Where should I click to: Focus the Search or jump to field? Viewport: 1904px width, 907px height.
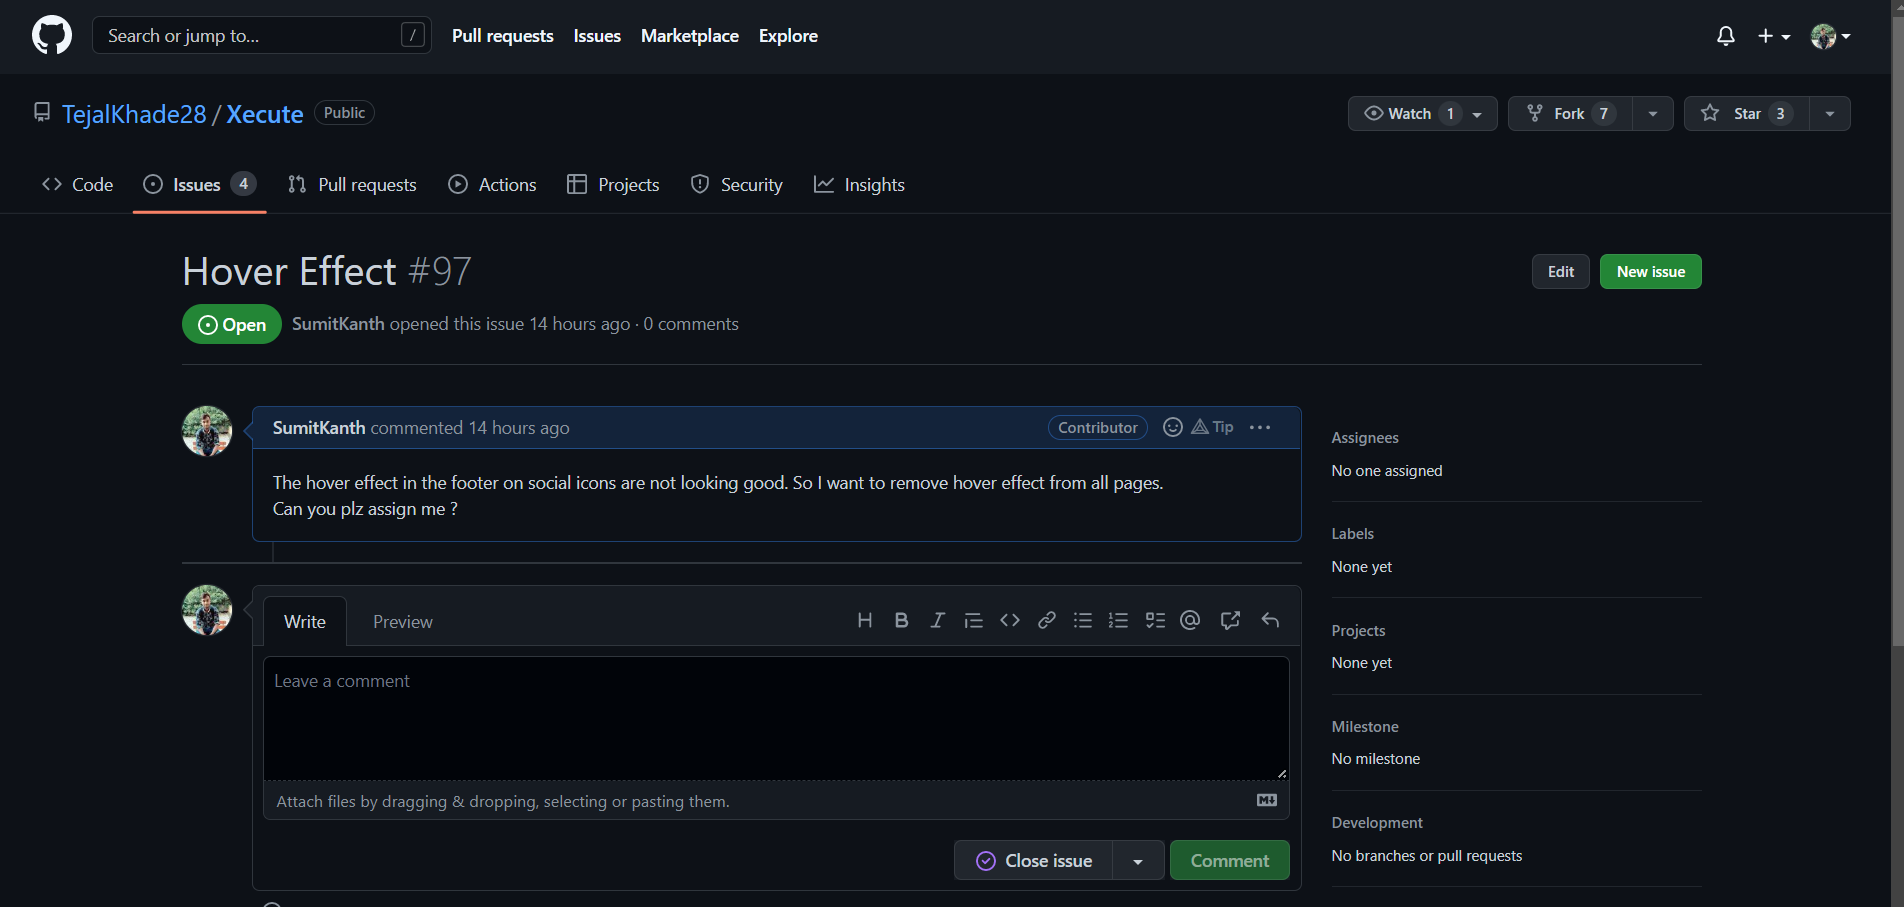[262, 35]
